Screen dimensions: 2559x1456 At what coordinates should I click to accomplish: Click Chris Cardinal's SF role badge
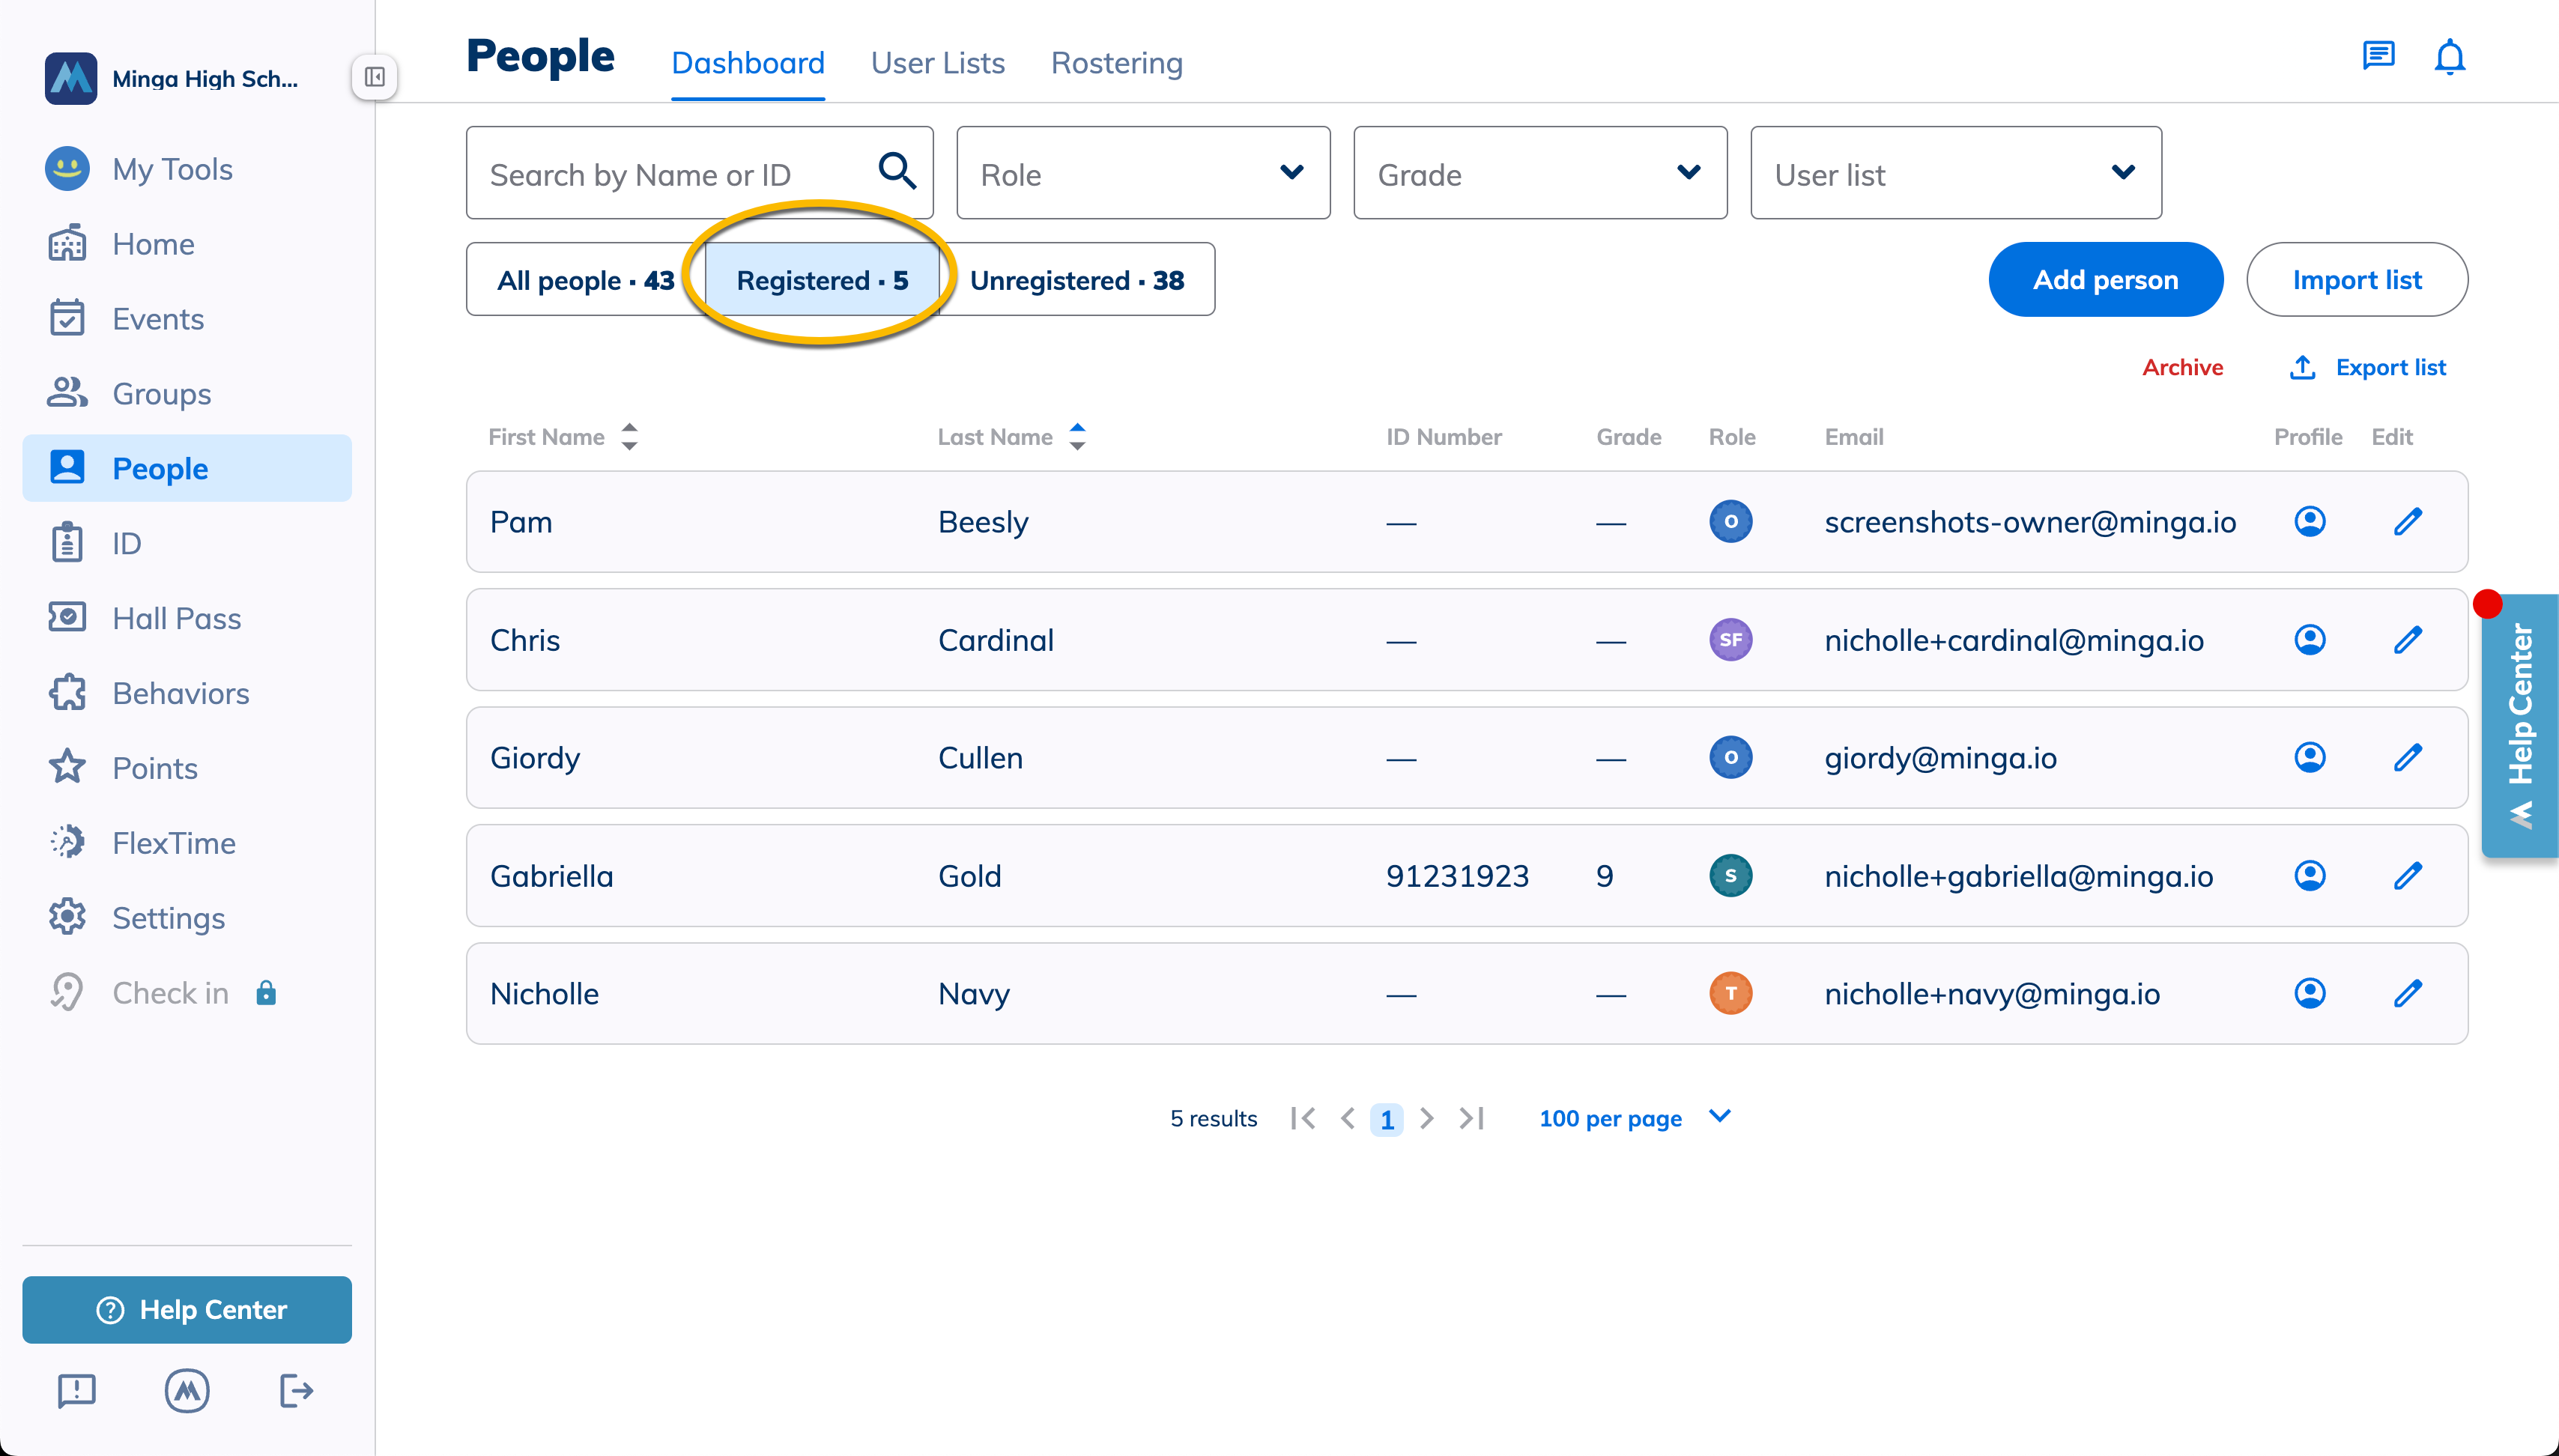[1730, 639]
